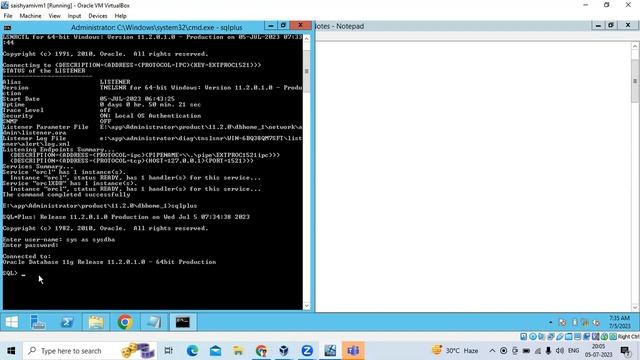Click scroll-up arrow of cmd window
Viewport: 640px width, 360px height.
coord(307,39)
